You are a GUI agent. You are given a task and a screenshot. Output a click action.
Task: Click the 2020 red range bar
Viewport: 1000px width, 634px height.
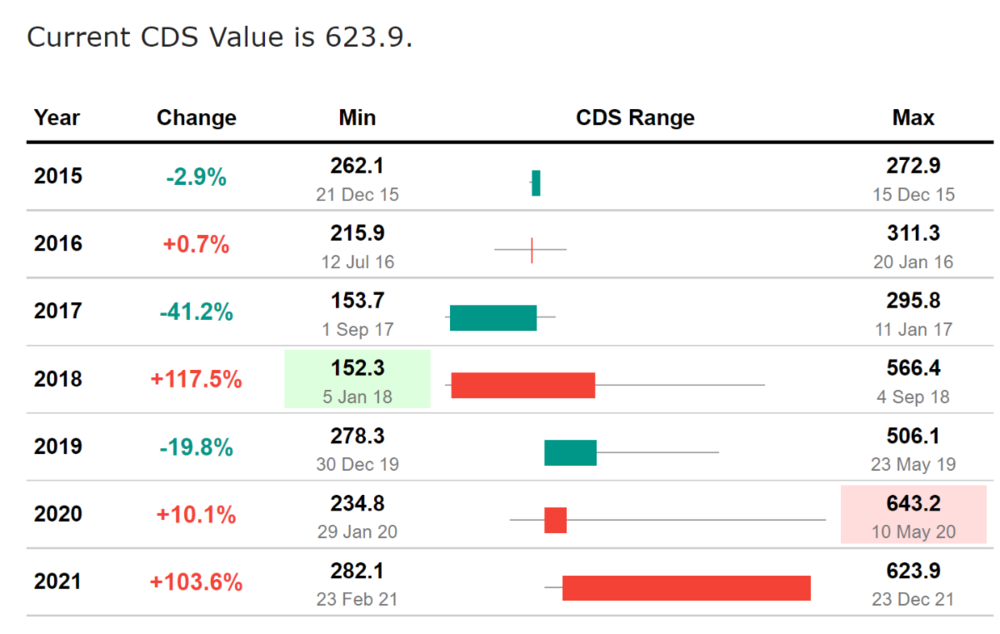coord(555,520)
